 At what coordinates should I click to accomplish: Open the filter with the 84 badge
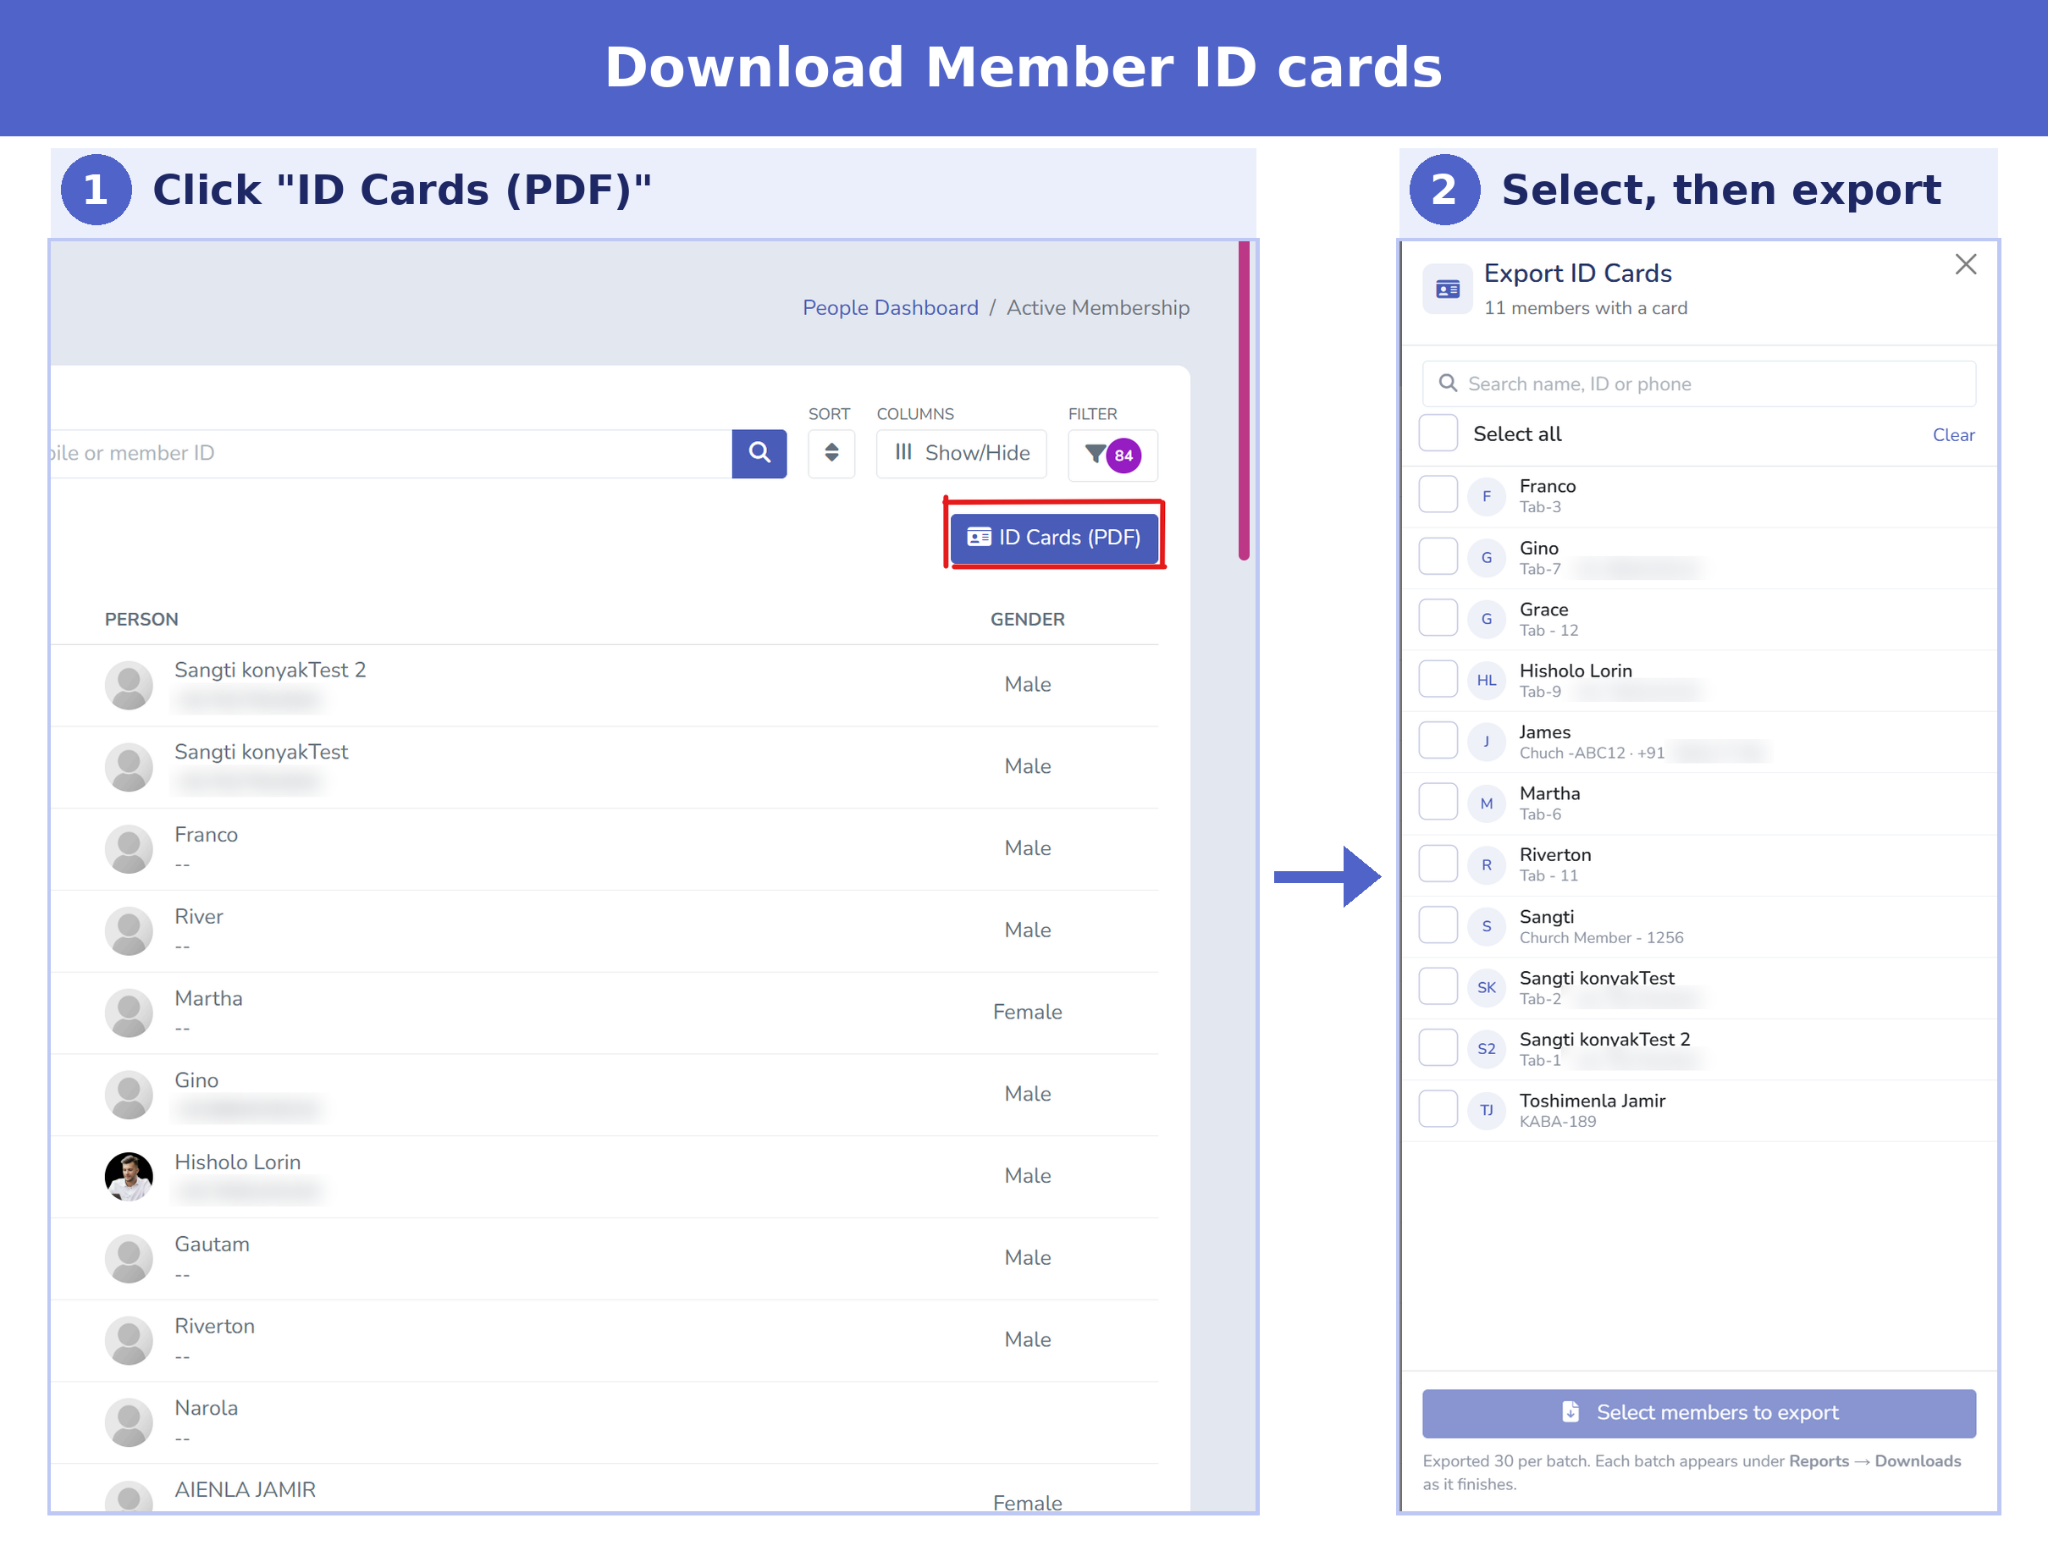pyautogui.click(x=1112, y=455)
